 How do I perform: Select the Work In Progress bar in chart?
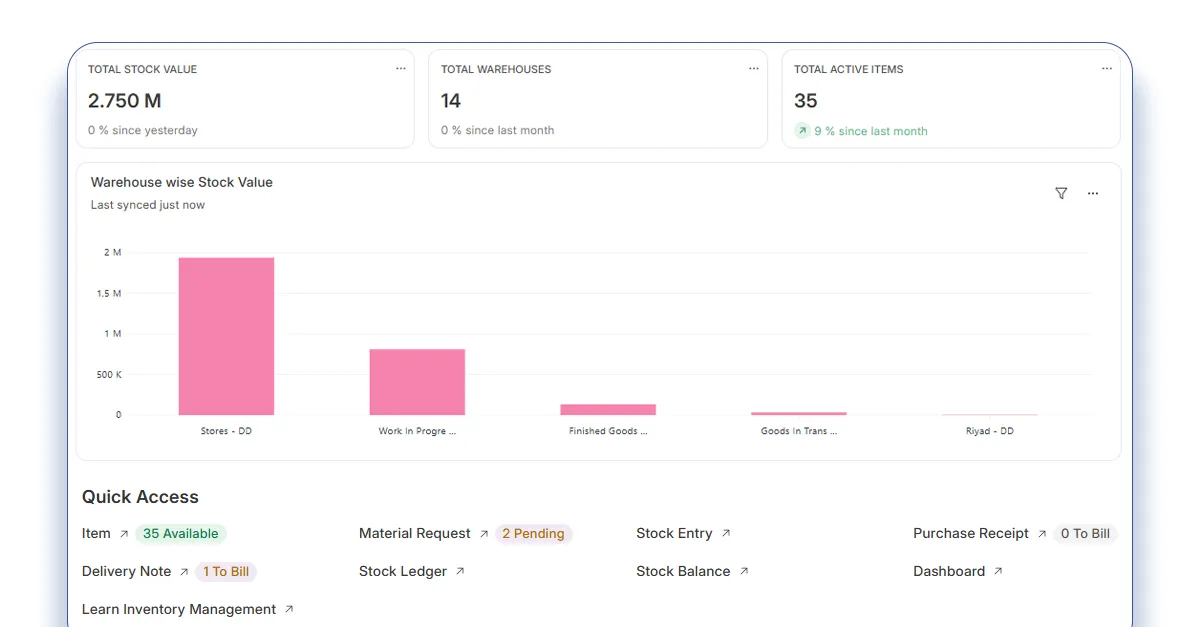pyautogui.click(x=417, y=381)
